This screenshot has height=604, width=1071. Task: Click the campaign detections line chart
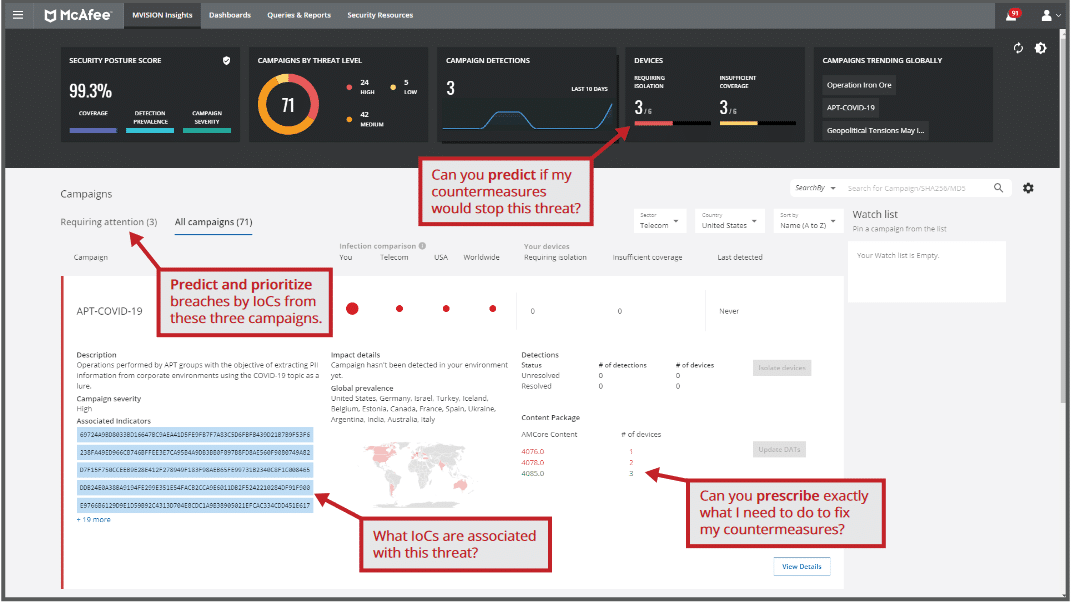point(527,116)
